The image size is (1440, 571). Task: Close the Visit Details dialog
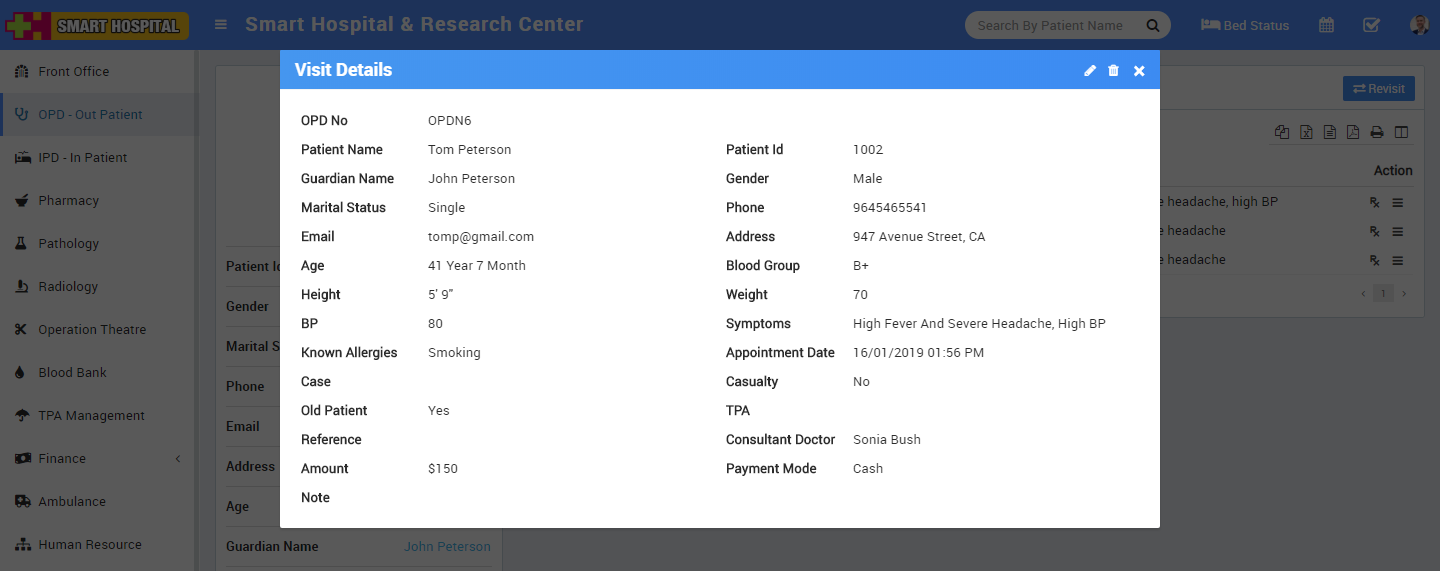tap(1139, 71)
